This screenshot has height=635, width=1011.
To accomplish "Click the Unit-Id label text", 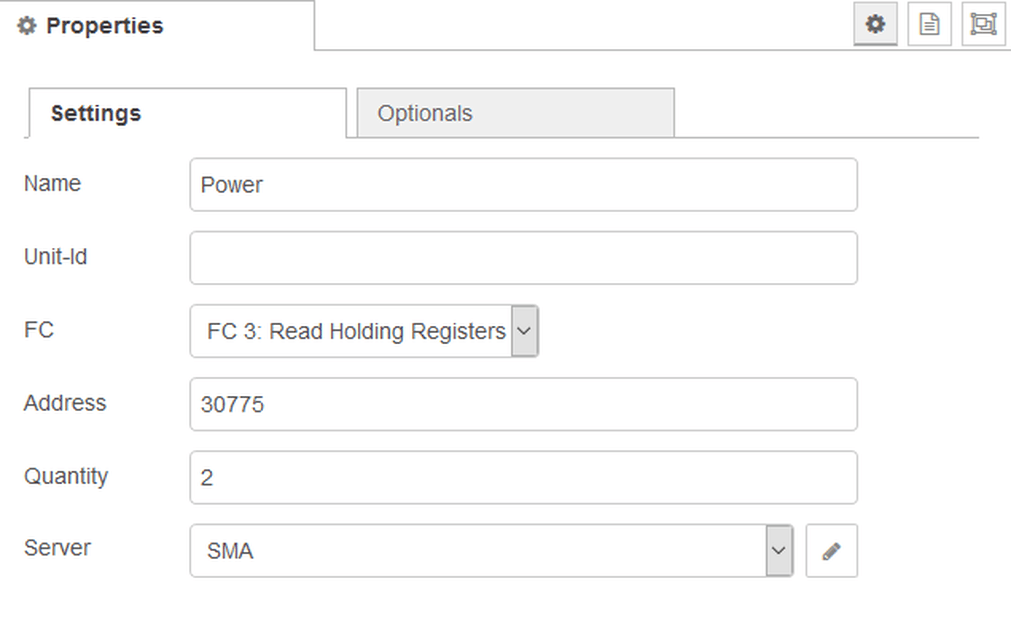I will [56, 257].
